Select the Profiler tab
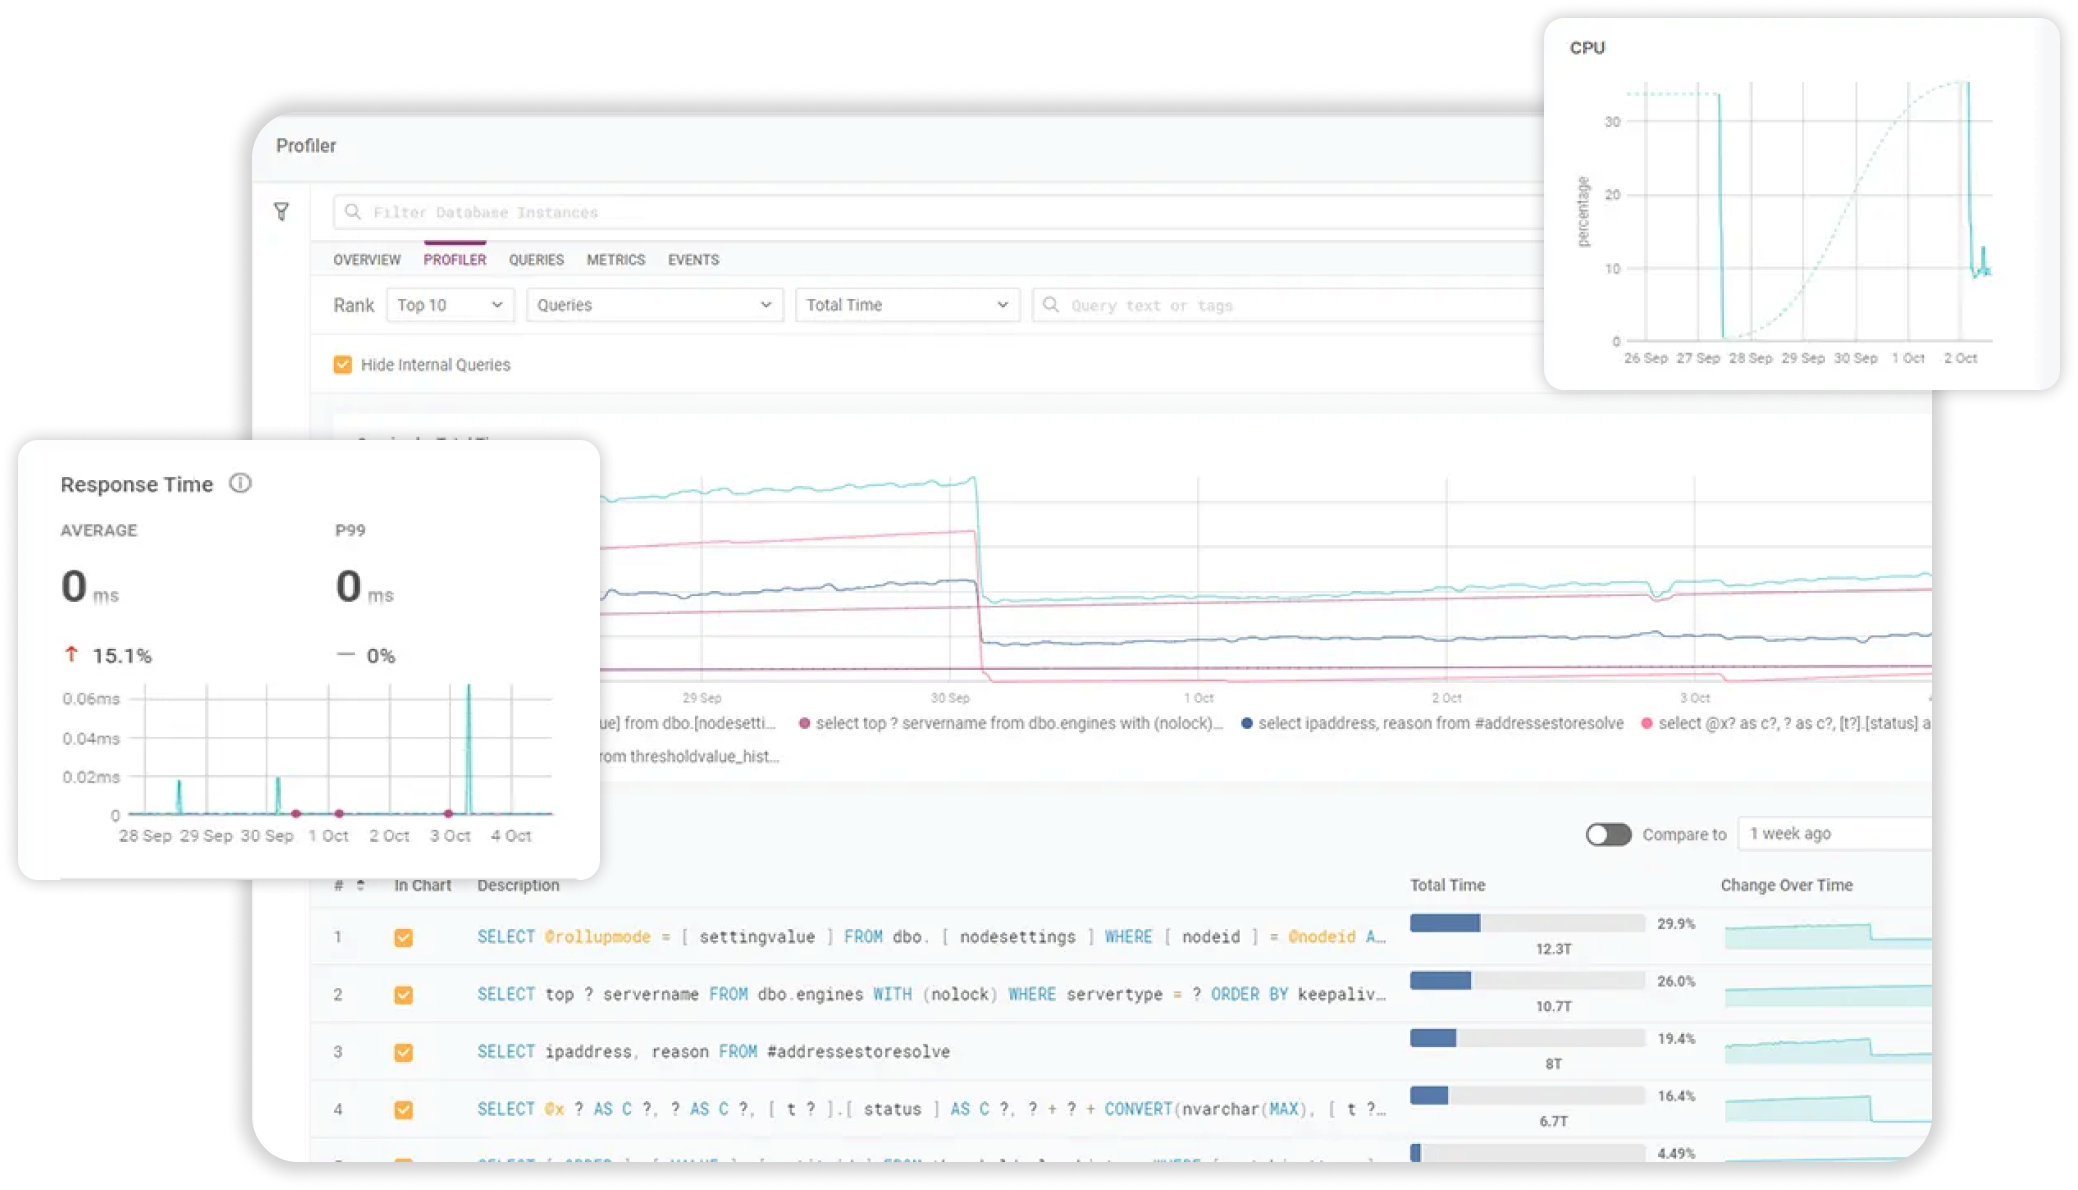Image resolution: width=2078 pixels, height=1190 pixels. 455,260
